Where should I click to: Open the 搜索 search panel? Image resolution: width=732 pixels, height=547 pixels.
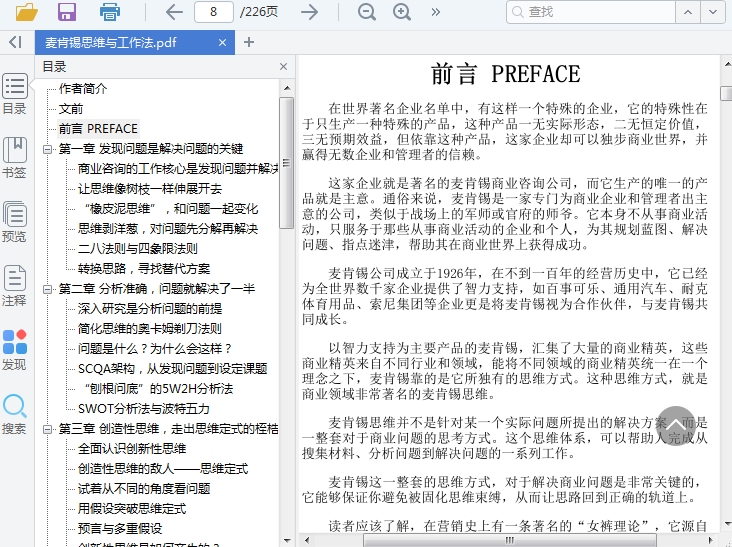[15, 414]
